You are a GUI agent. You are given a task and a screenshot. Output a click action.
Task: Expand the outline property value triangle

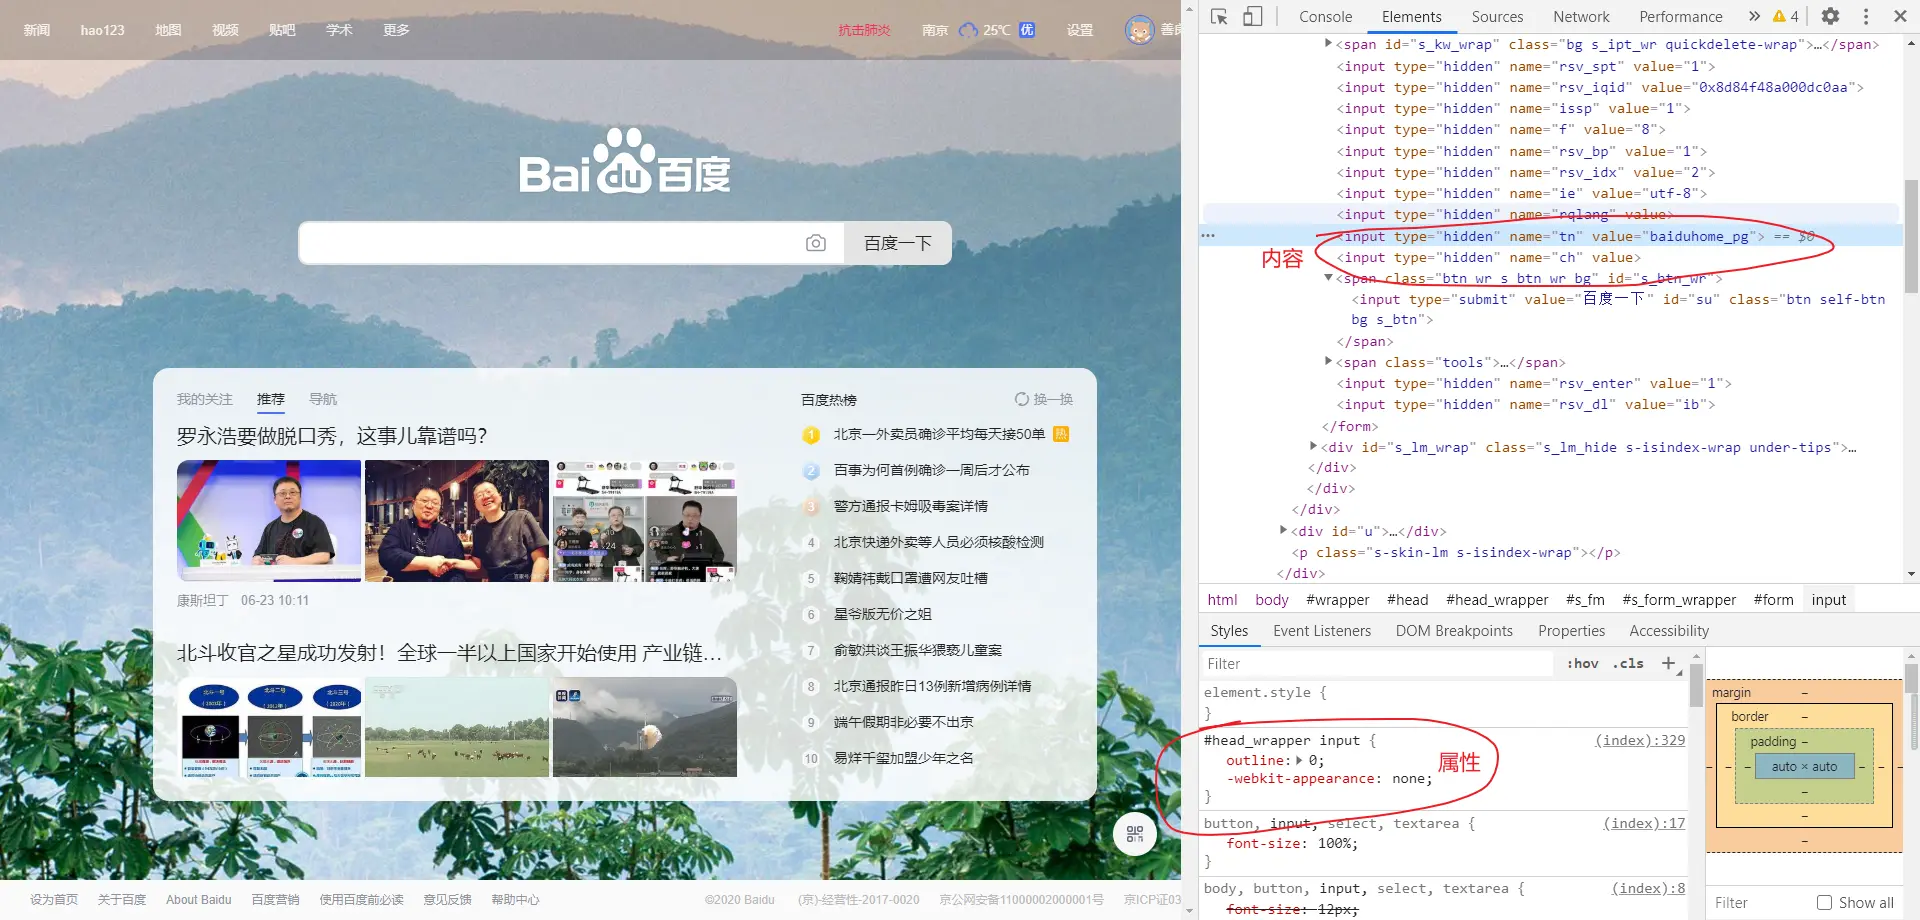[1299, 760]
